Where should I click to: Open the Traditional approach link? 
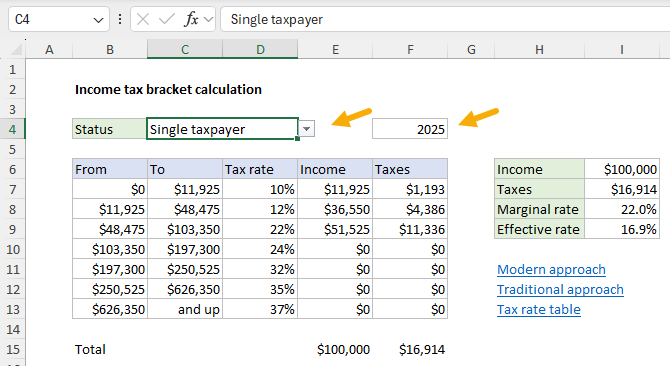[x=560, y=290]
